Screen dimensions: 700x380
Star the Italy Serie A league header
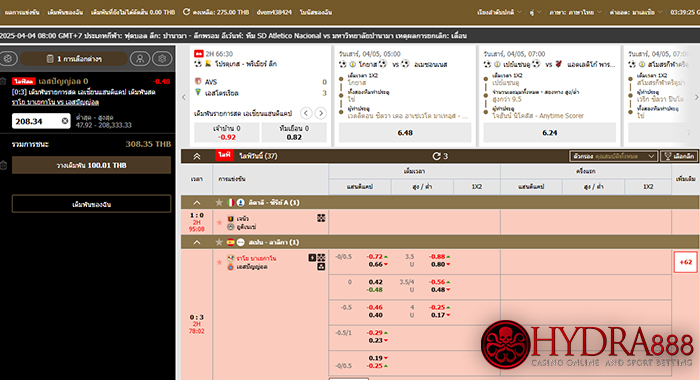pyautogui.click(x=219, y=202)
